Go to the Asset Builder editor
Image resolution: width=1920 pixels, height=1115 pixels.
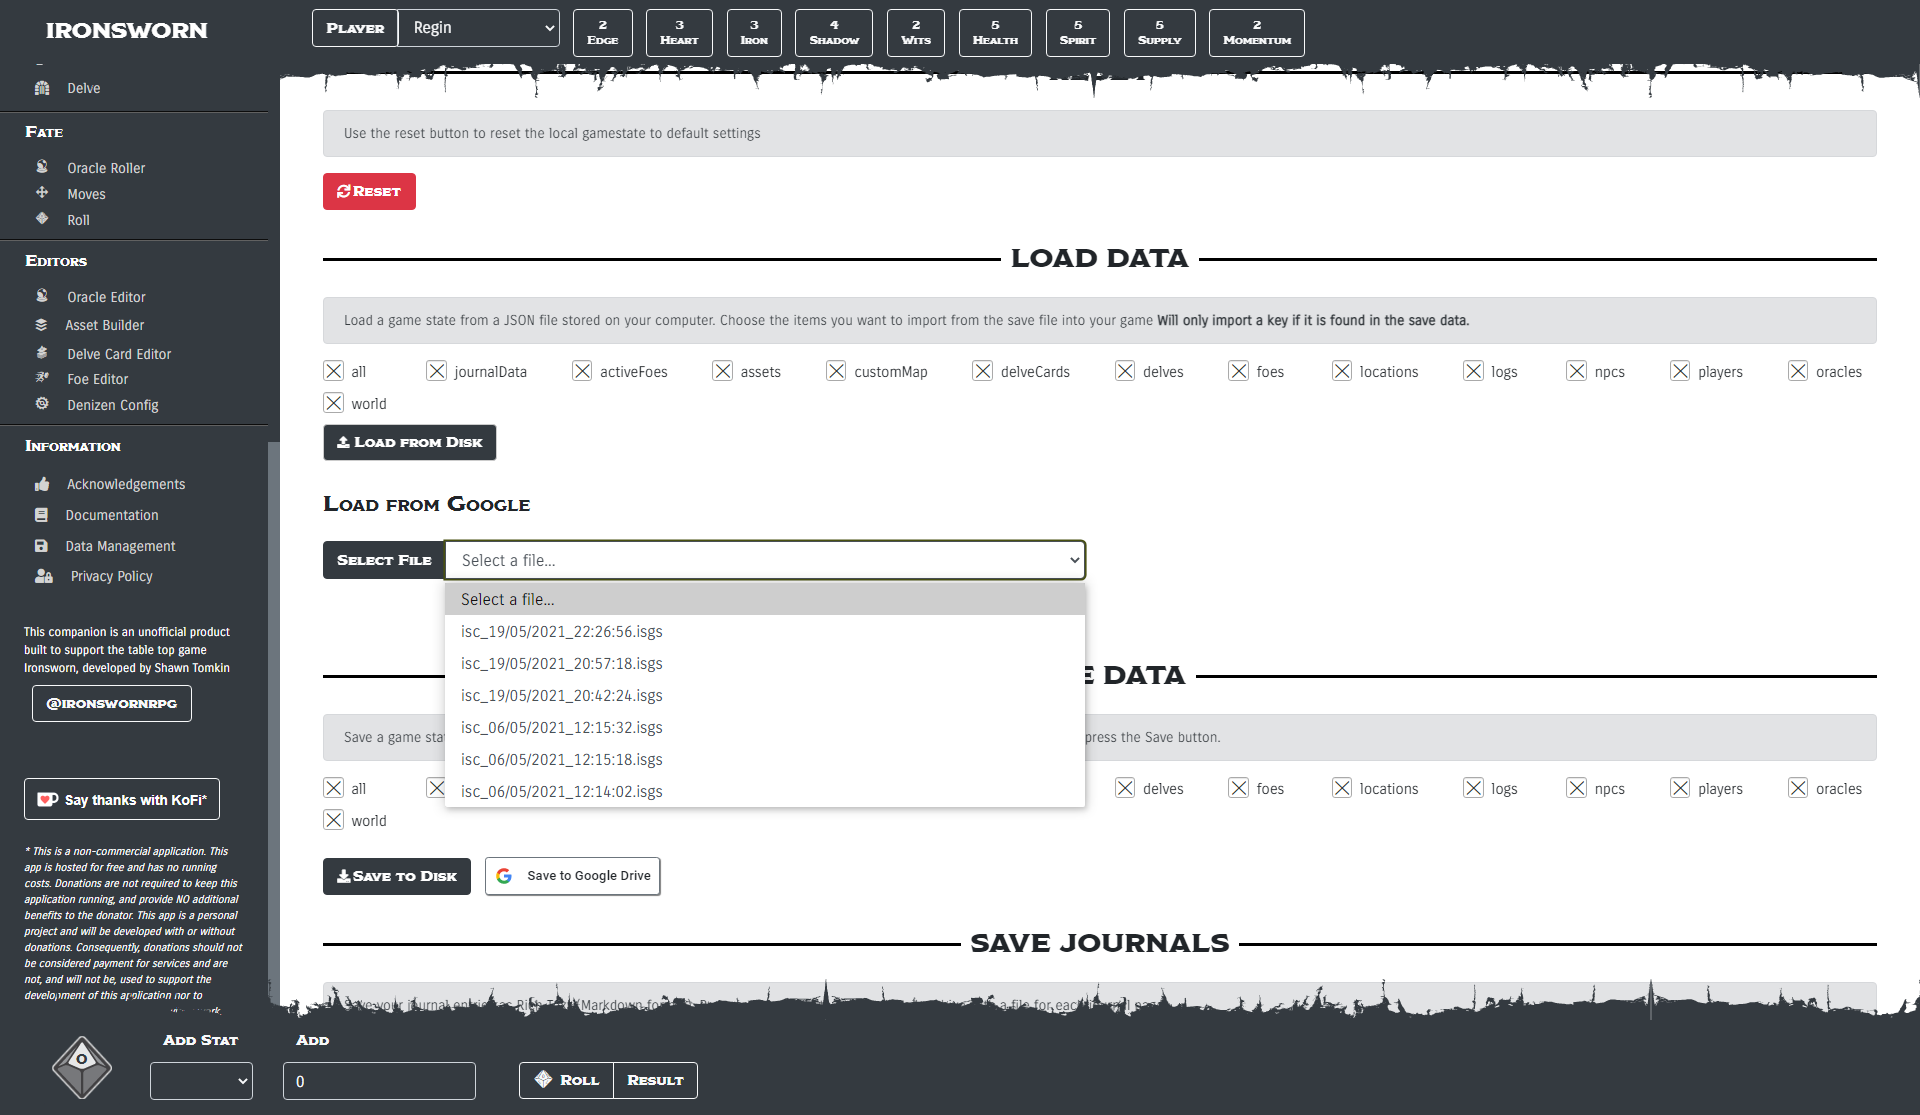pos(105,325)
